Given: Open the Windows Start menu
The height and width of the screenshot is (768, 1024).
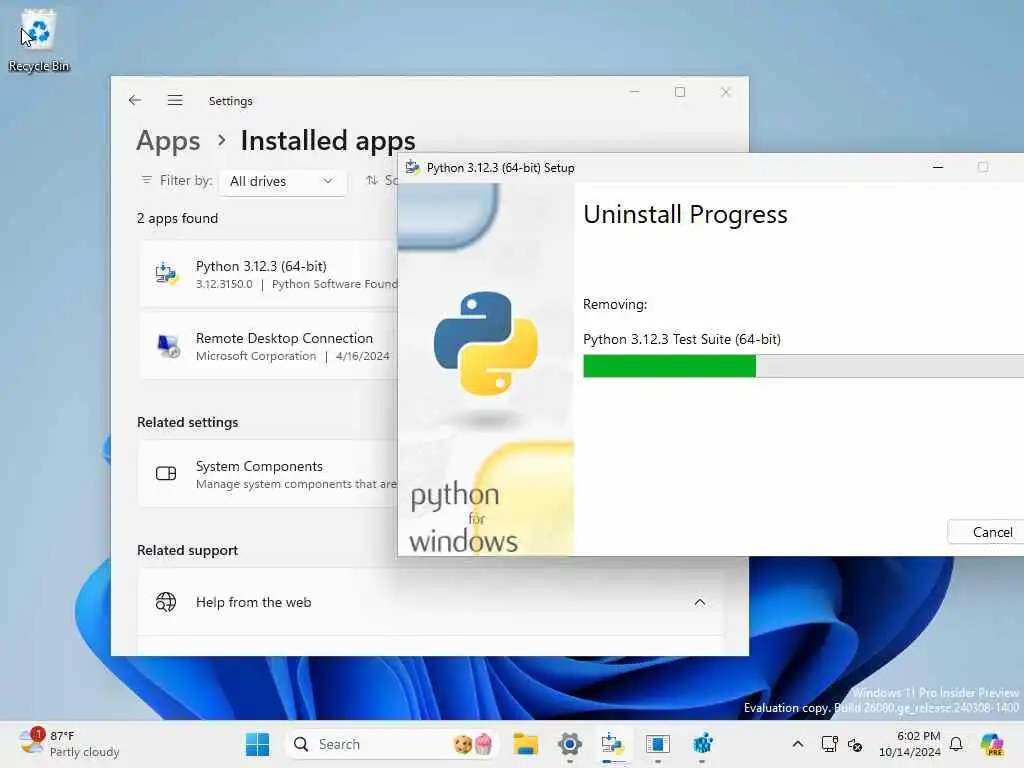Looking at the screenshot, I should click(x=257, y=744).
